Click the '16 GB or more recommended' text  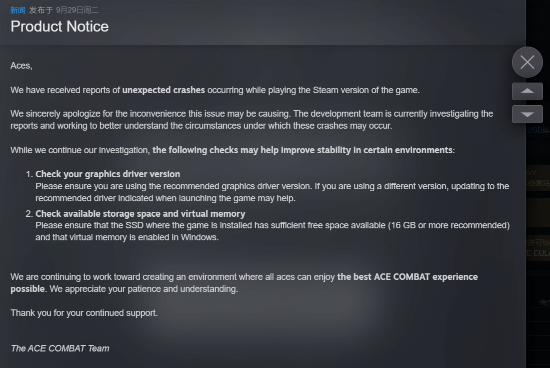[449, 225]
